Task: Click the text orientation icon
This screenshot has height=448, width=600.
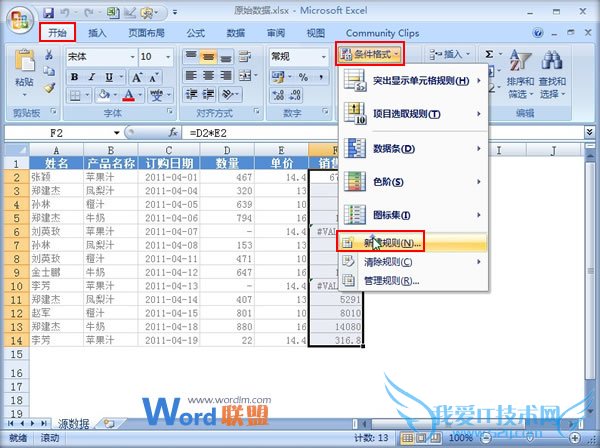Action: tap(227, 94)
